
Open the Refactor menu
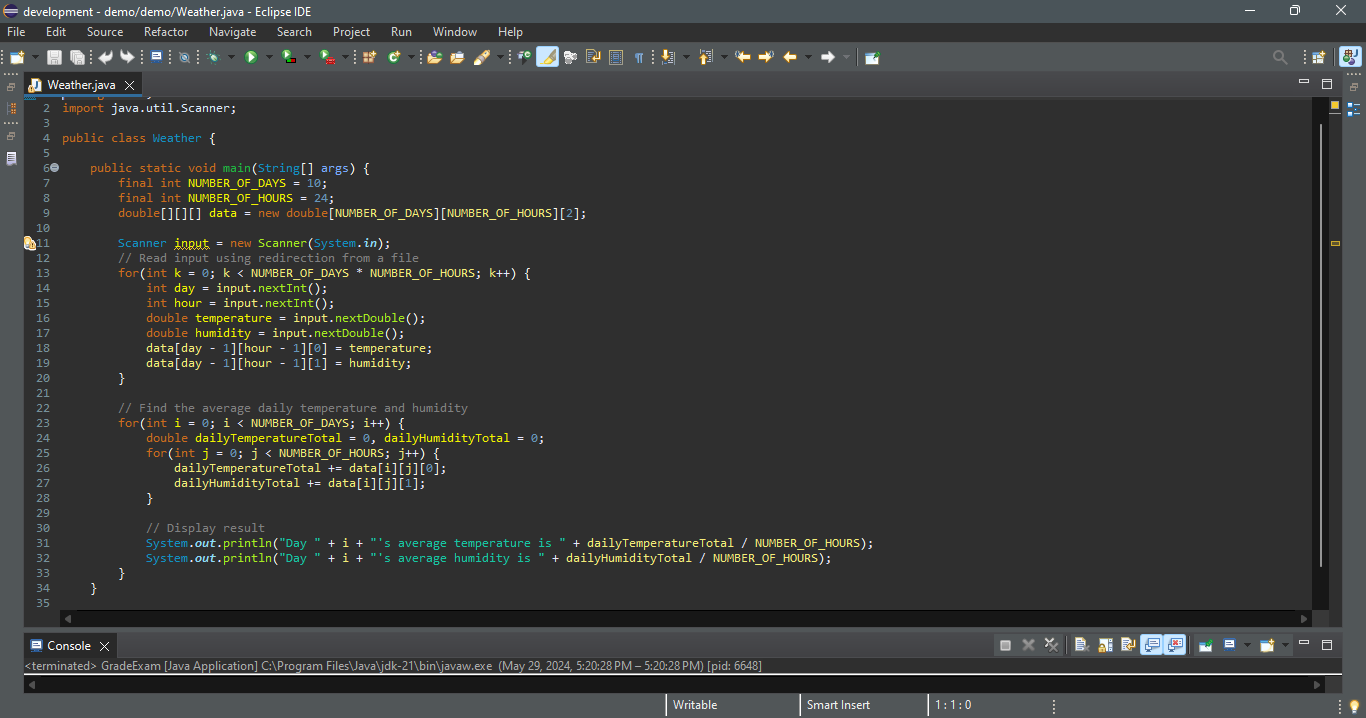click(x=165, y=32)
